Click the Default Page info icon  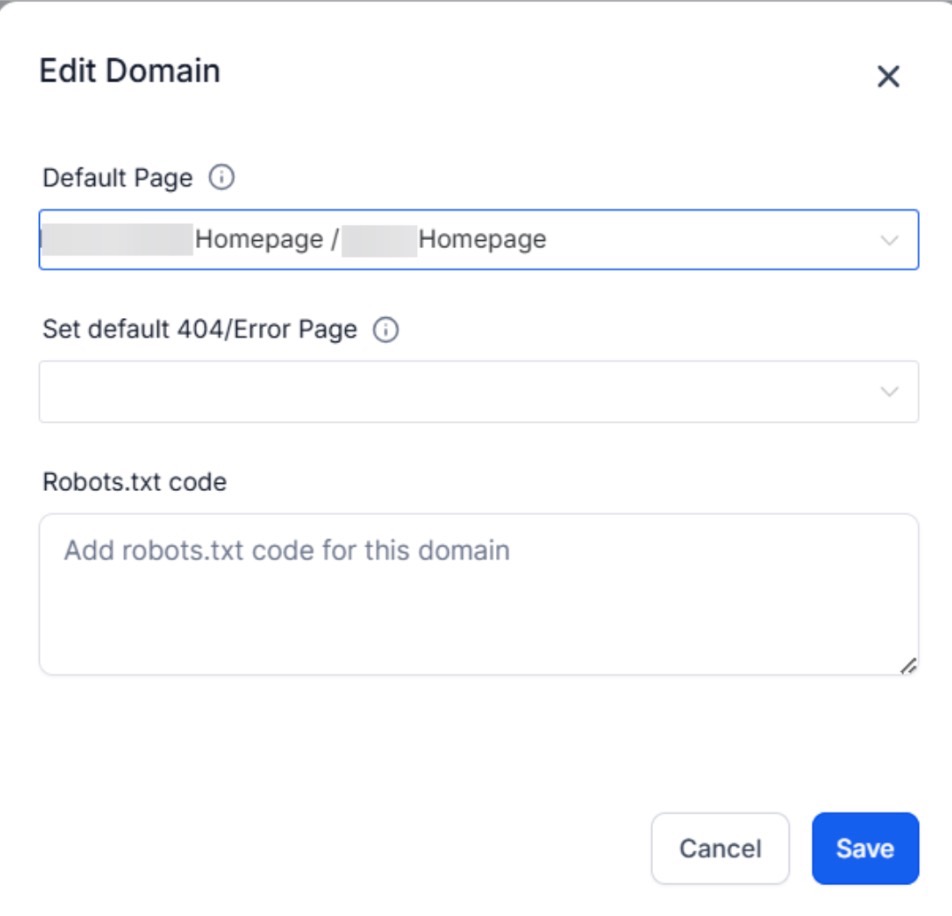coord(221,177)
